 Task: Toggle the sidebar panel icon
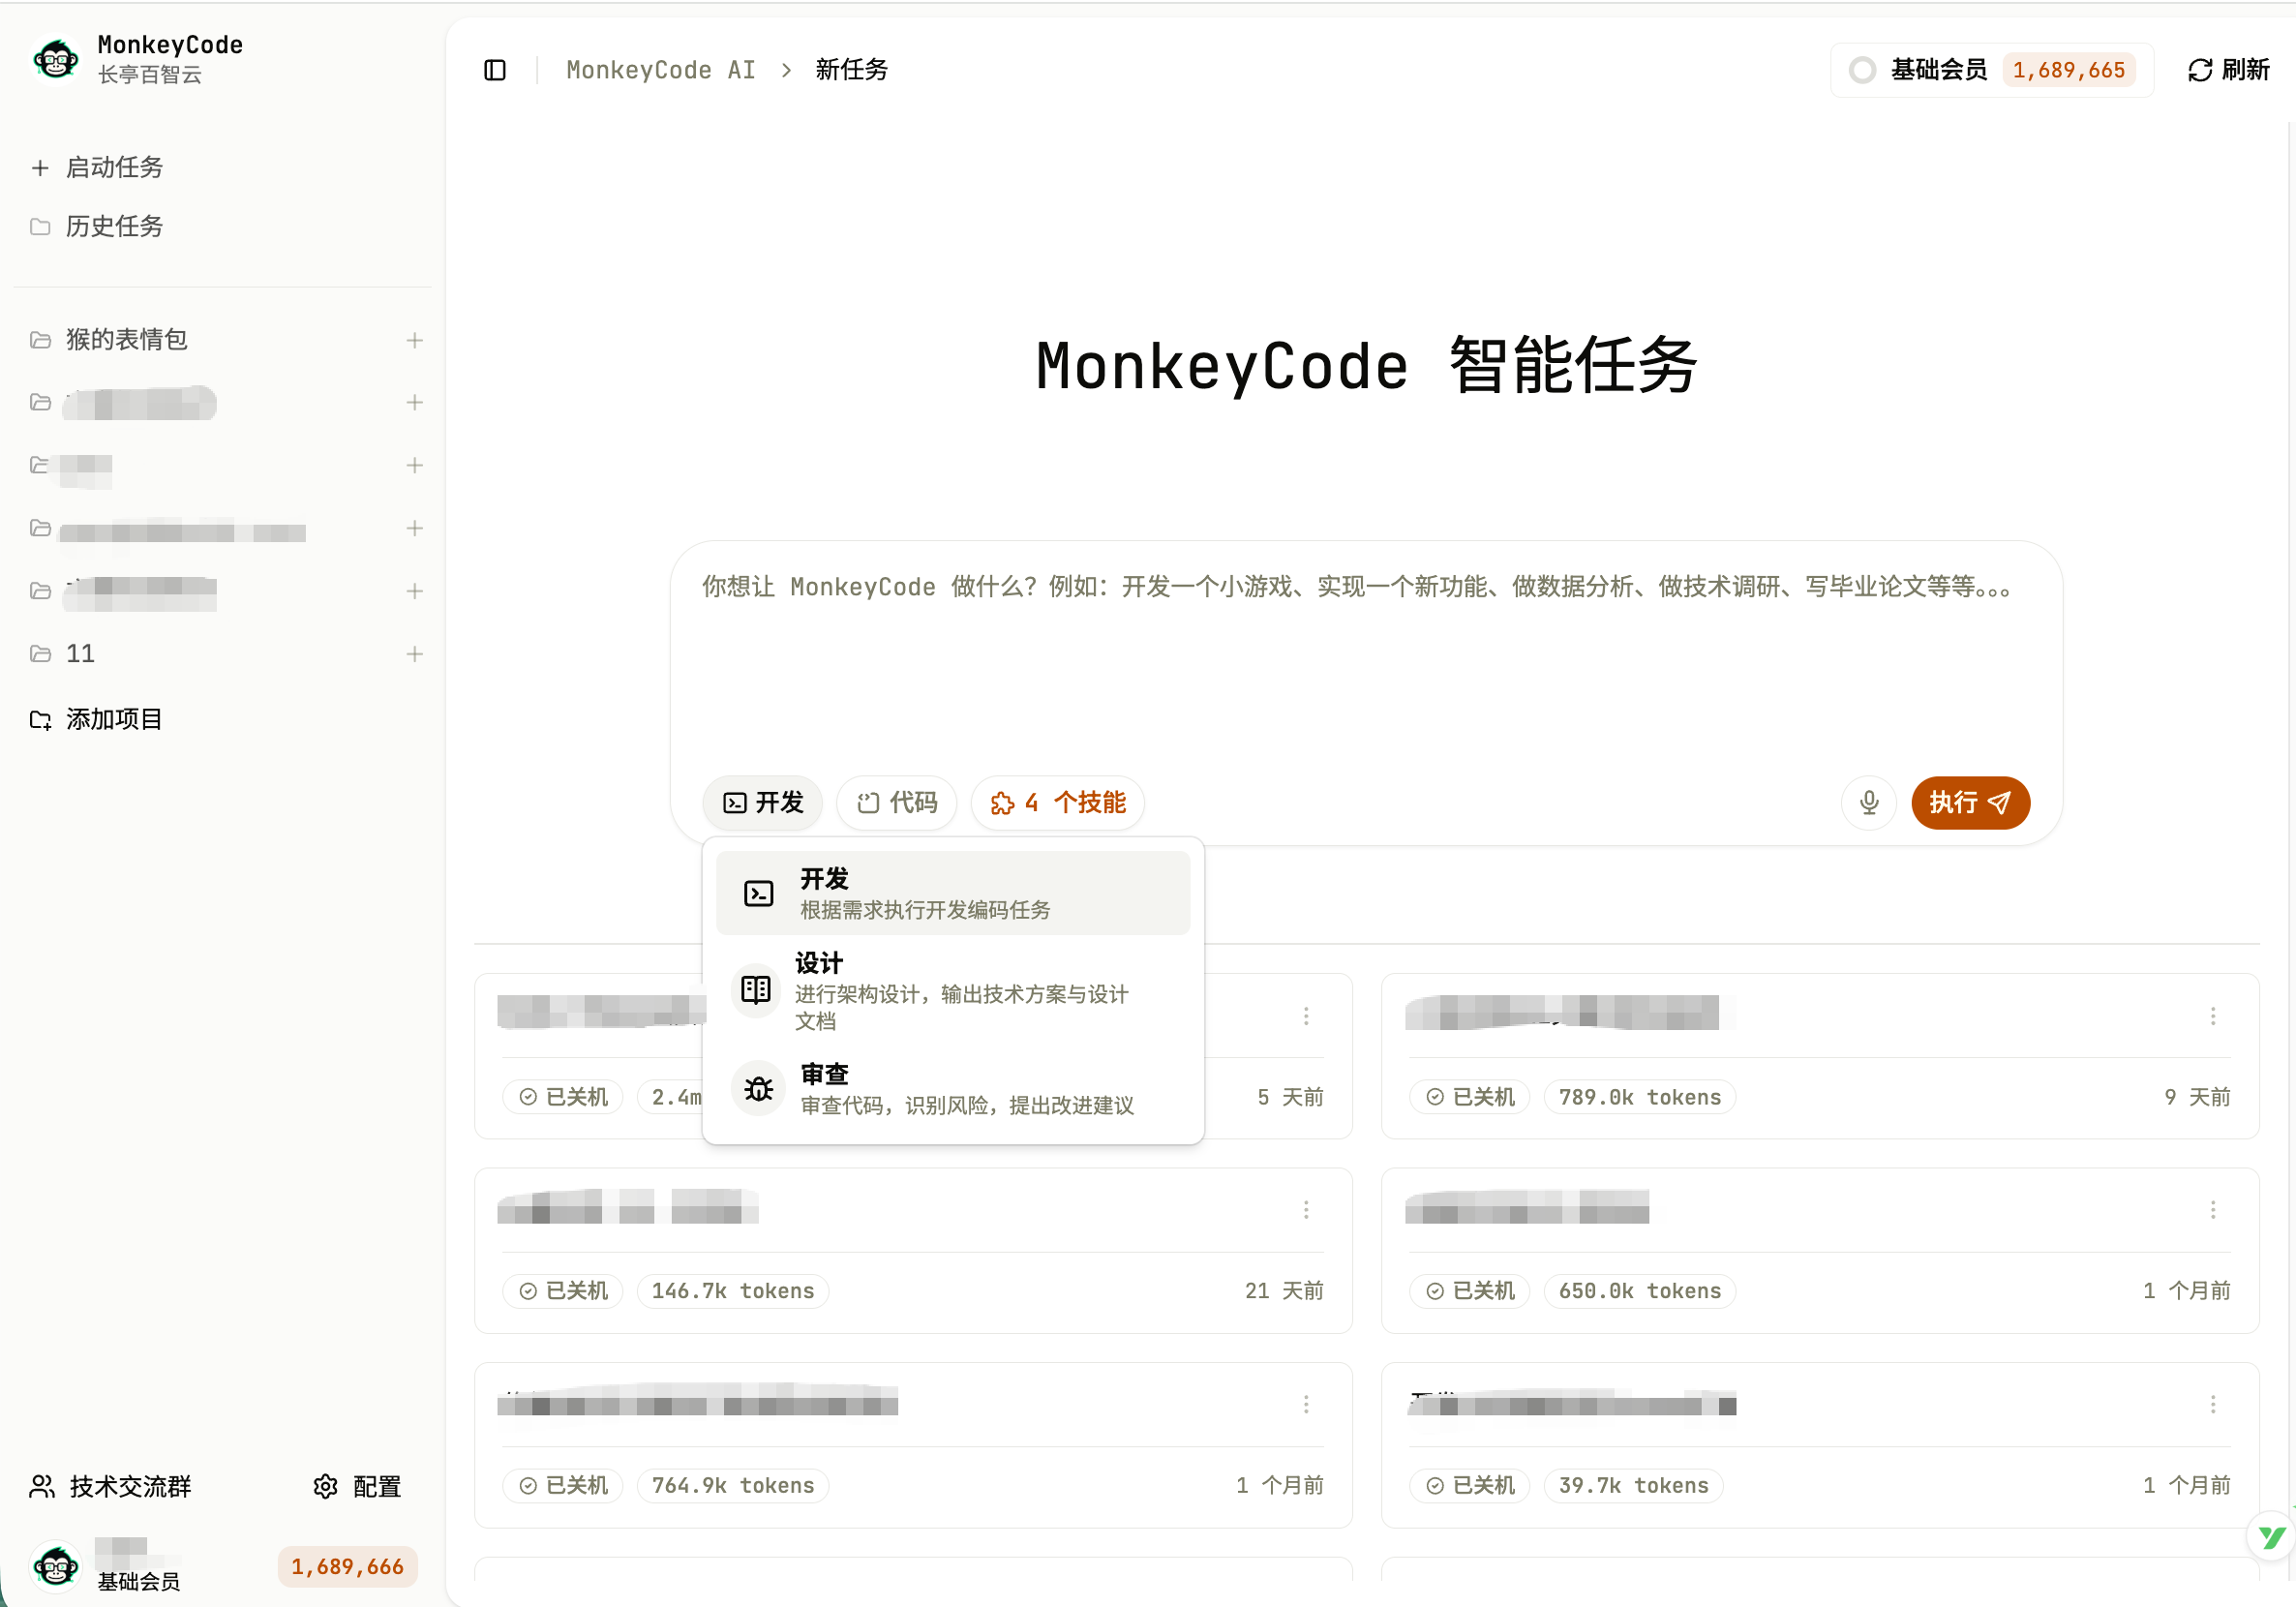(x=495, y=70)
